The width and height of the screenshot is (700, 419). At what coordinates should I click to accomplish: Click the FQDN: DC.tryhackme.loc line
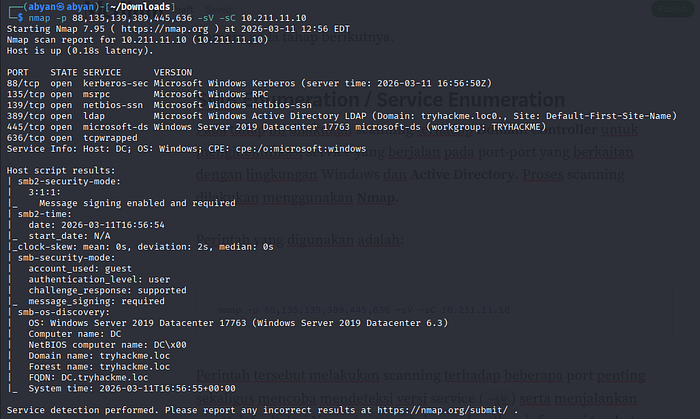pyautogui.click(x=88, y=378)
